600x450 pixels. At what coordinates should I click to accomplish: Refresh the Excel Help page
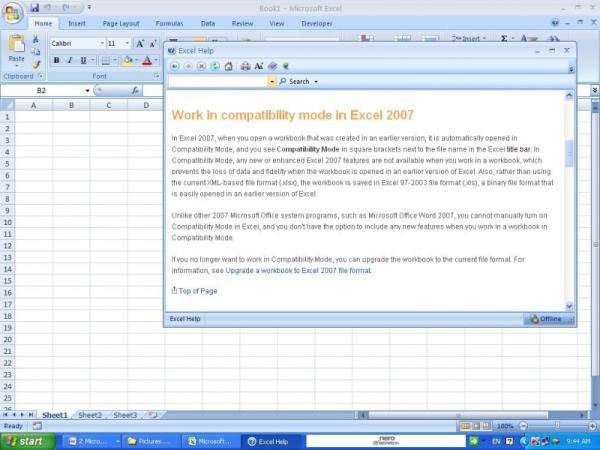(215, 66)
